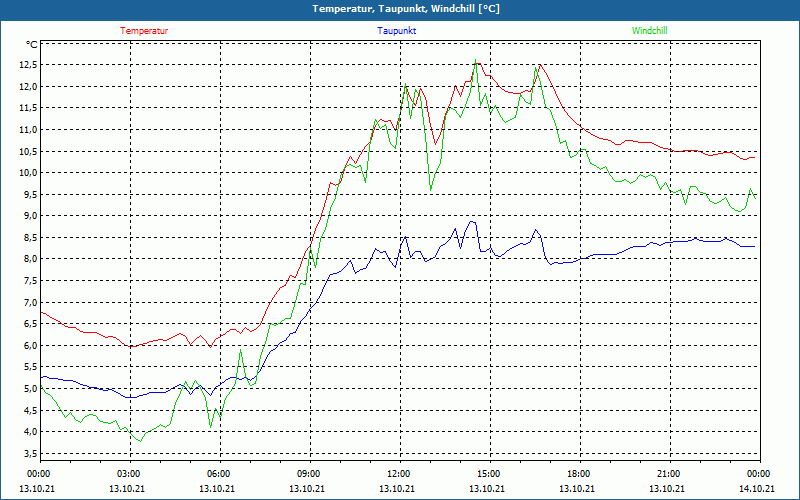Select the 03:00 time axis marker
This screenshot has width=800, height=500.
(x=128, y=474)
